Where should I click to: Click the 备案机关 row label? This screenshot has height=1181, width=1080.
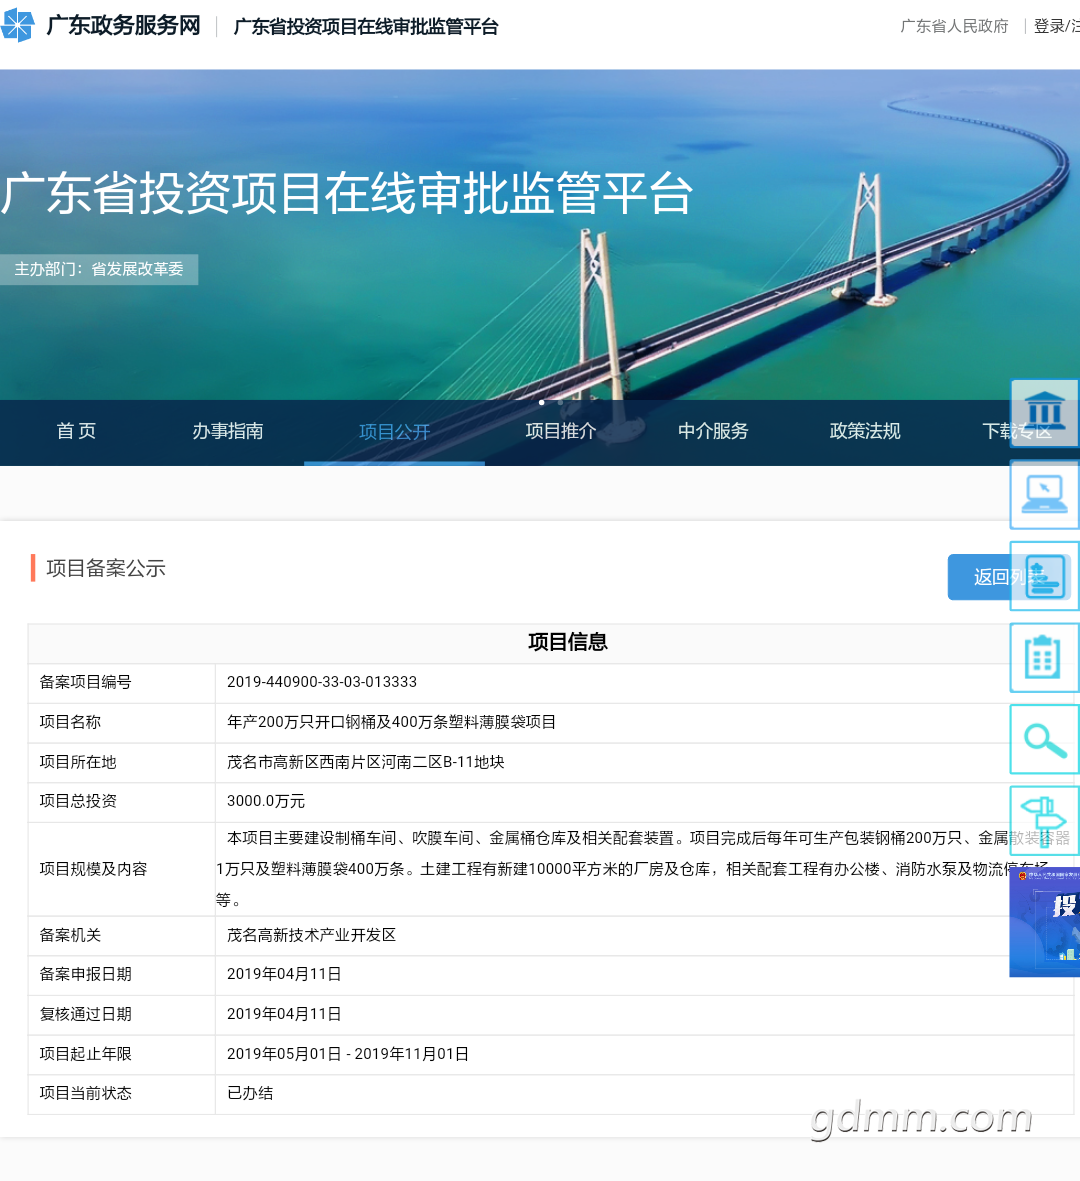[x=70, y=935]
